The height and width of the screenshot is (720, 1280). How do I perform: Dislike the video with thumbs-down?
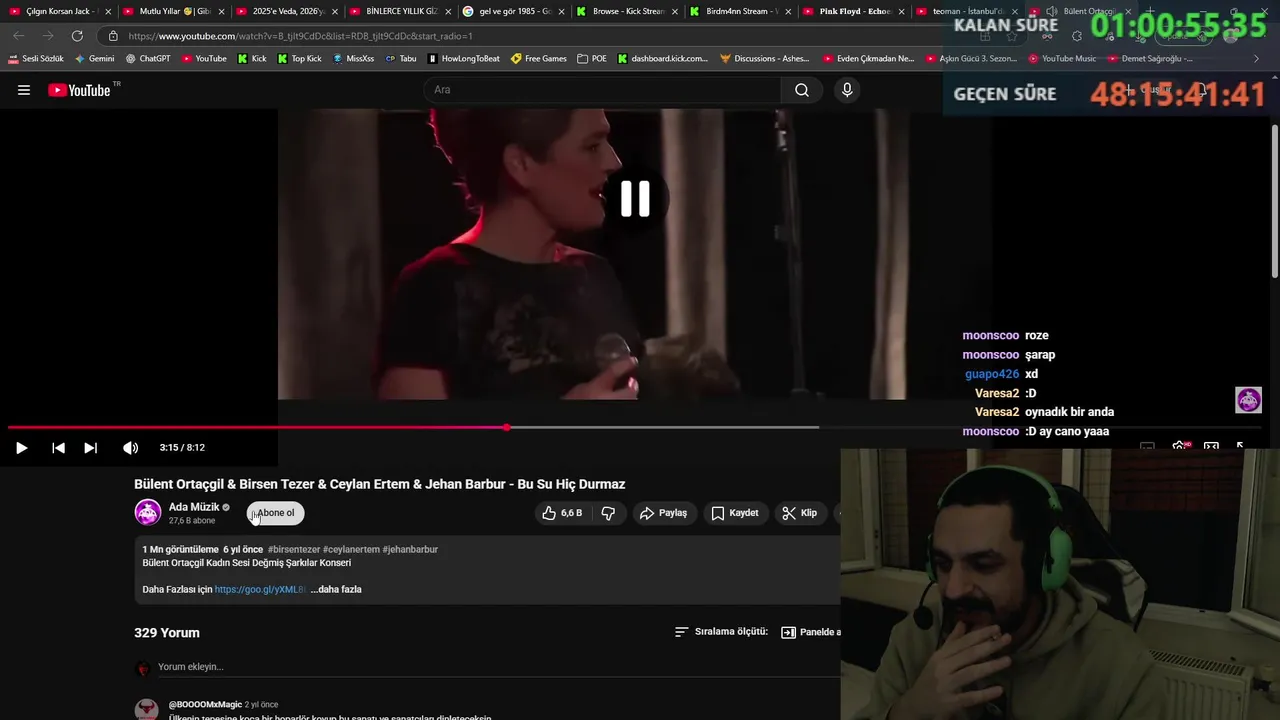click(x=608, y=513)
